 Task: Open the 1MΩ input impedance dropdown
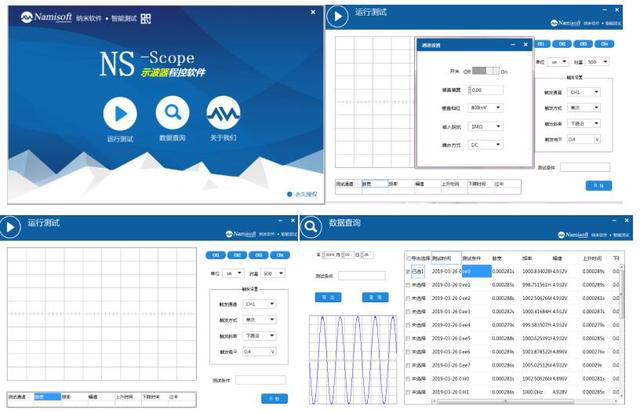[x=486, y=126]
